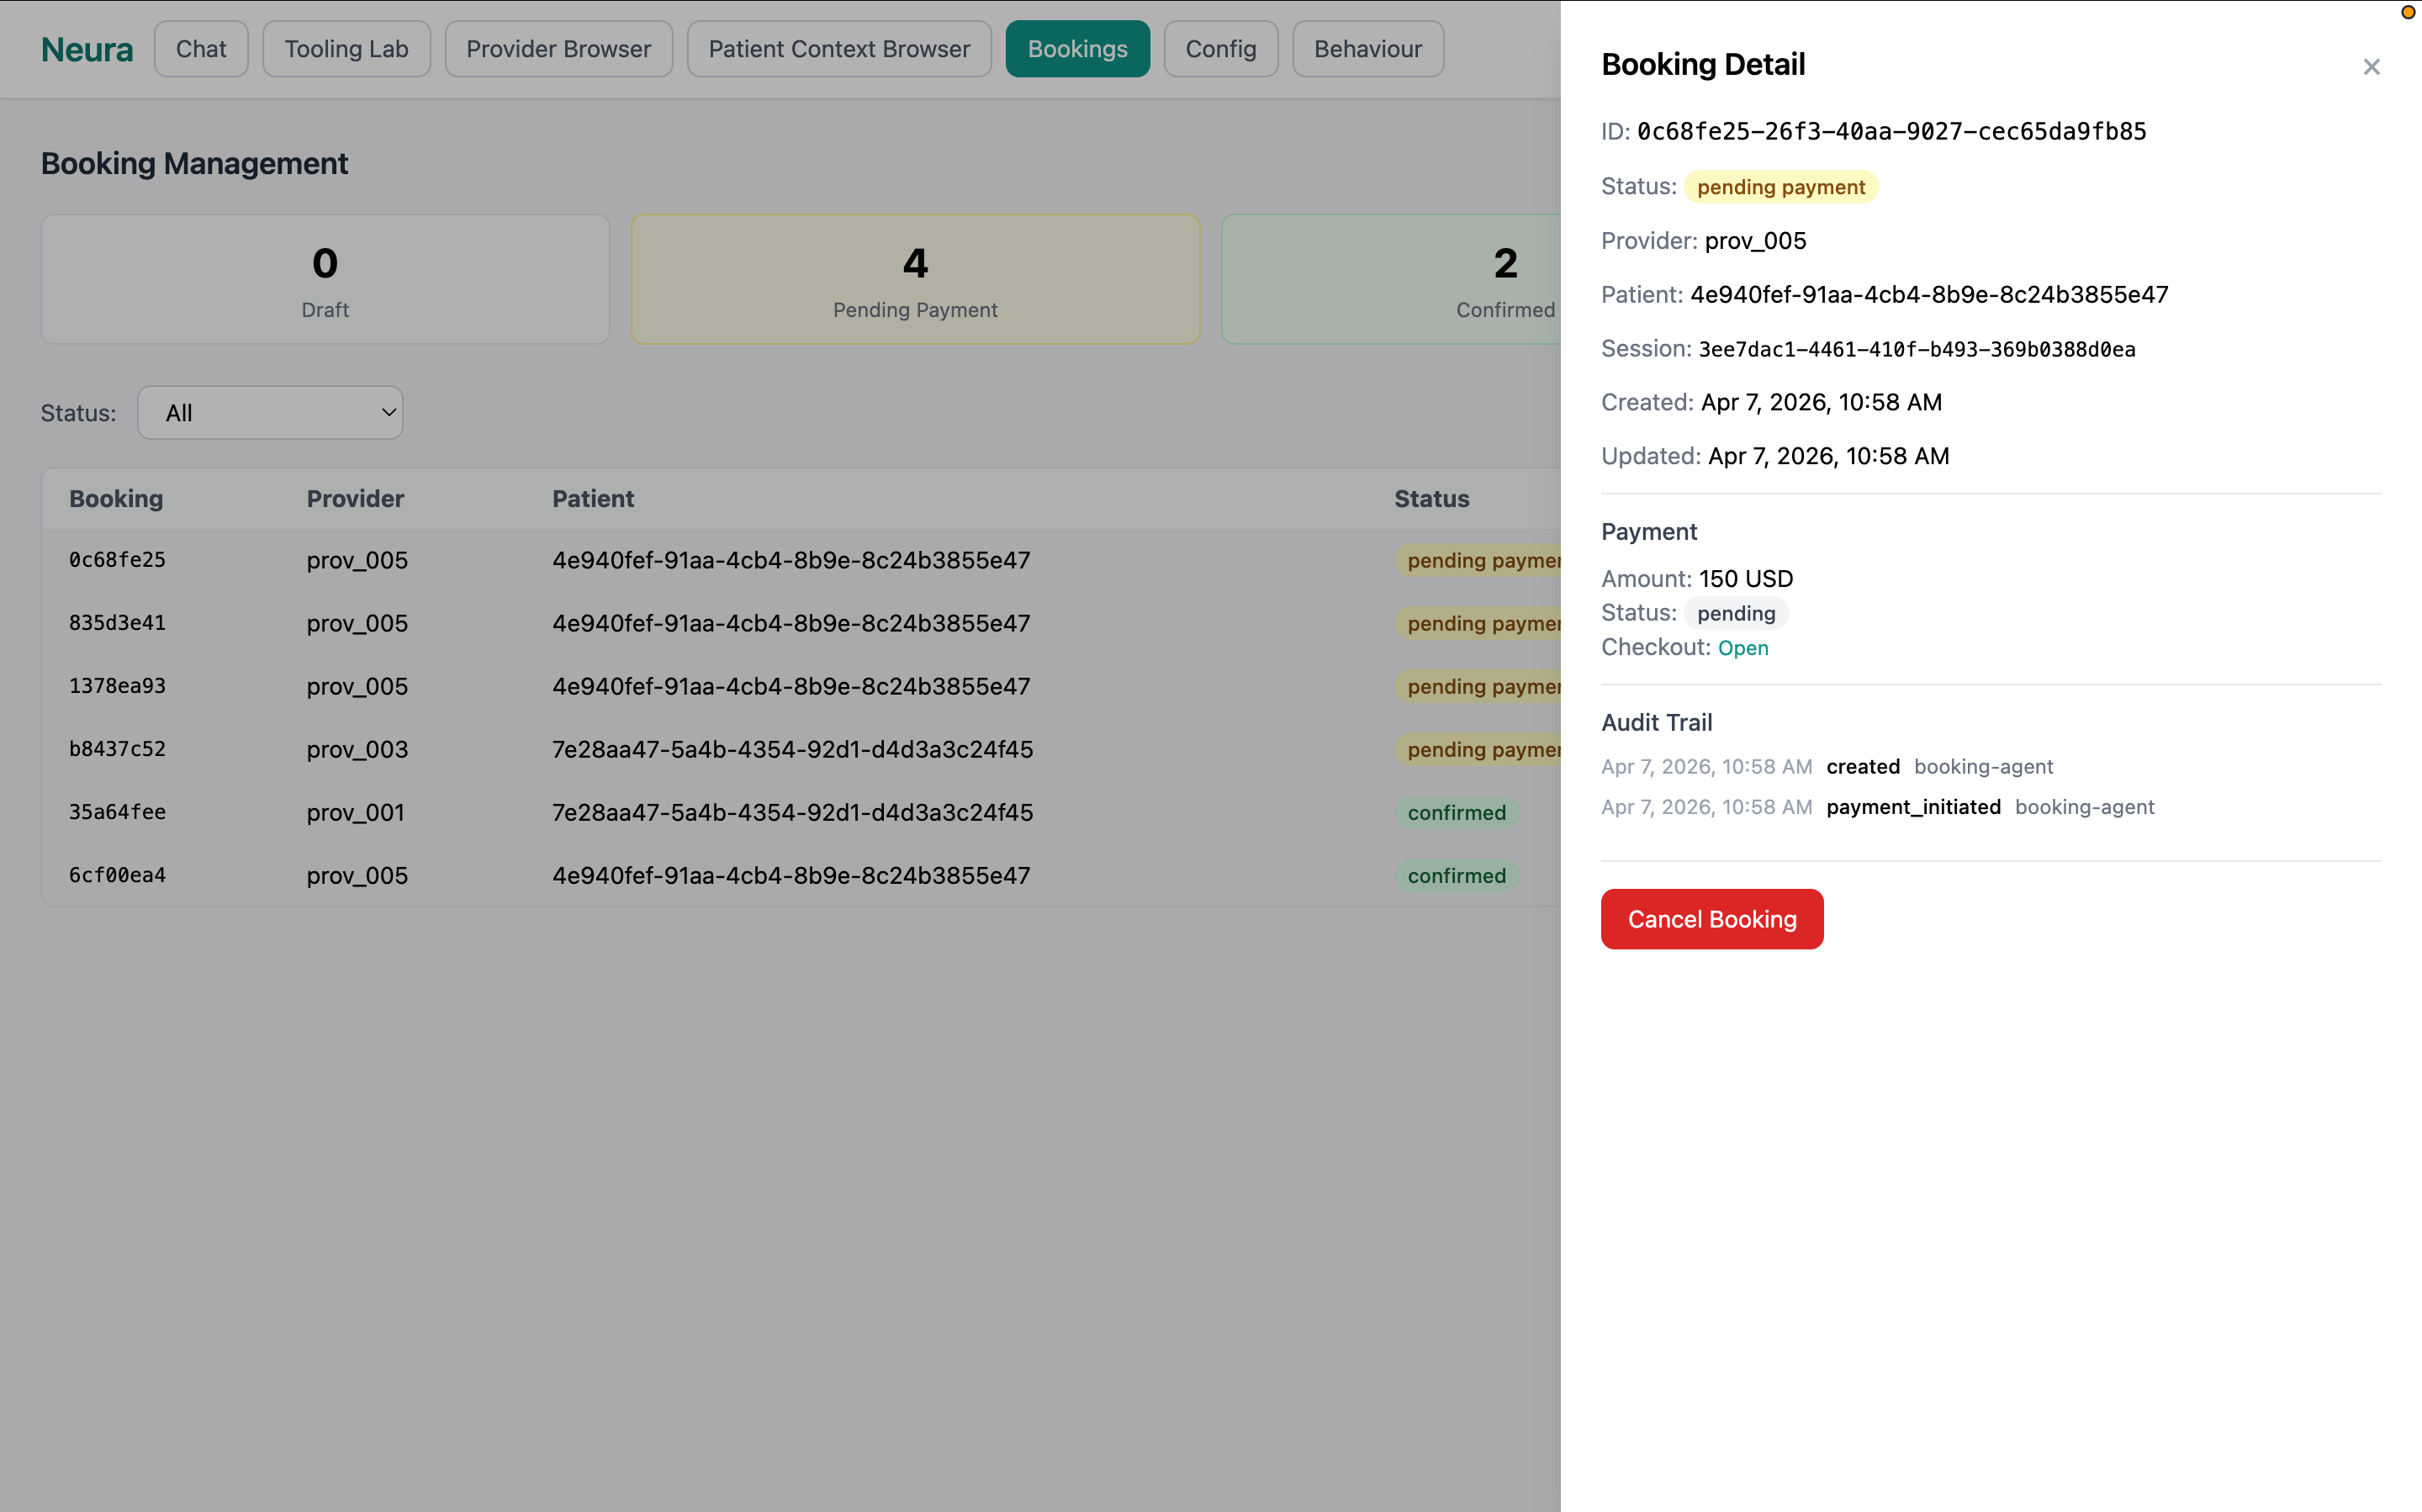Select the Bookings navigation item
The image size is (2422, 1512).
tap(1077, 48)
